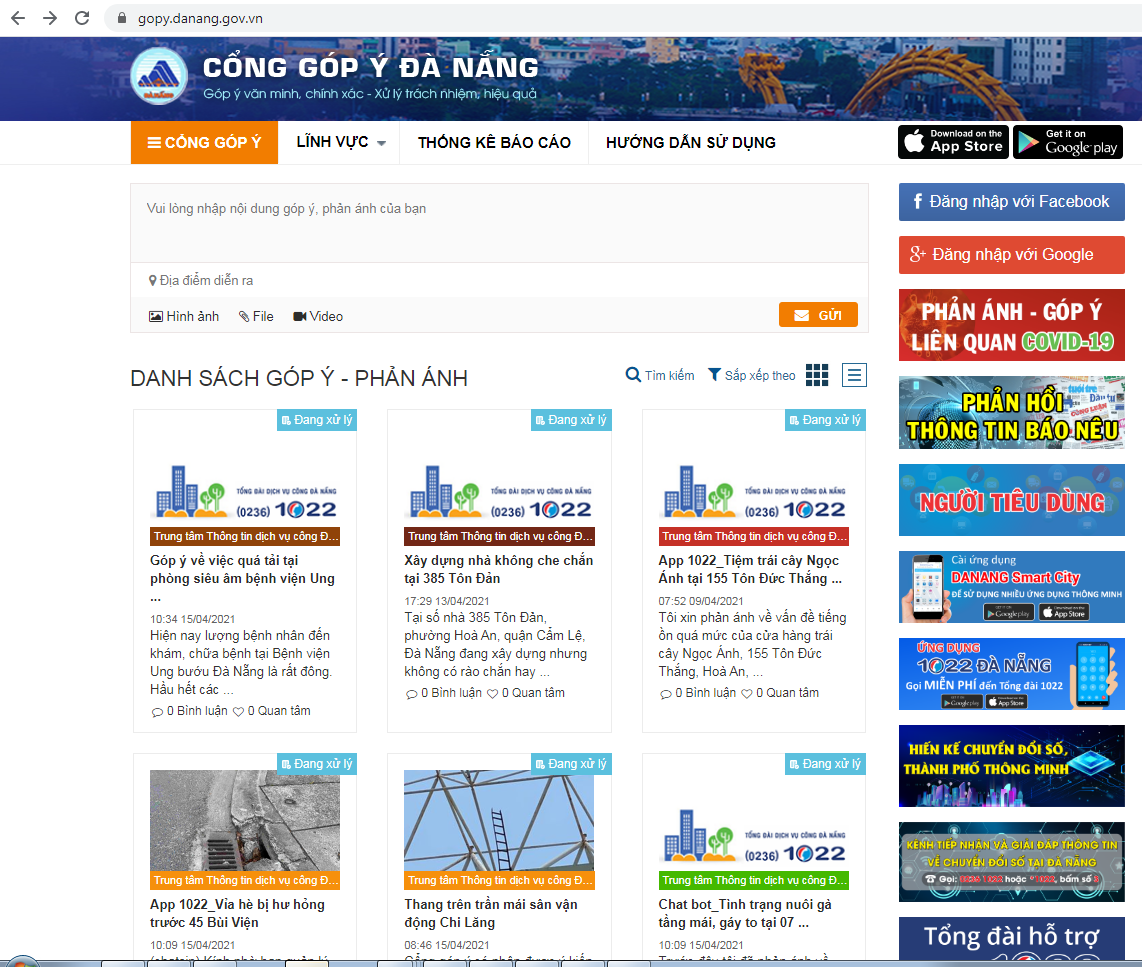
Task: Click the Da Nang portal logo
Action: pyautogui.click(x=159, y=76)
